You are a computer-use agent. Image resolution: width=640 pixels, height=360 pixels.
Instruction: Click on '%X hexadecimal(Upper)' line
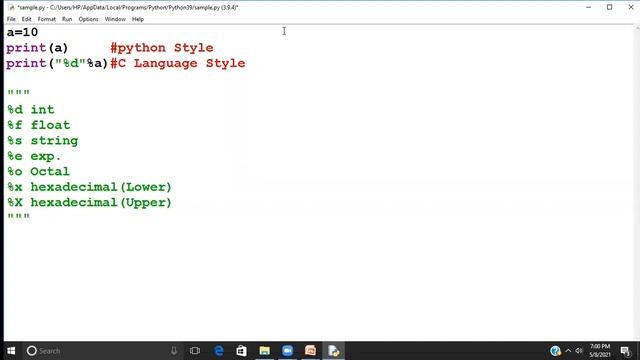click(89, 203)
